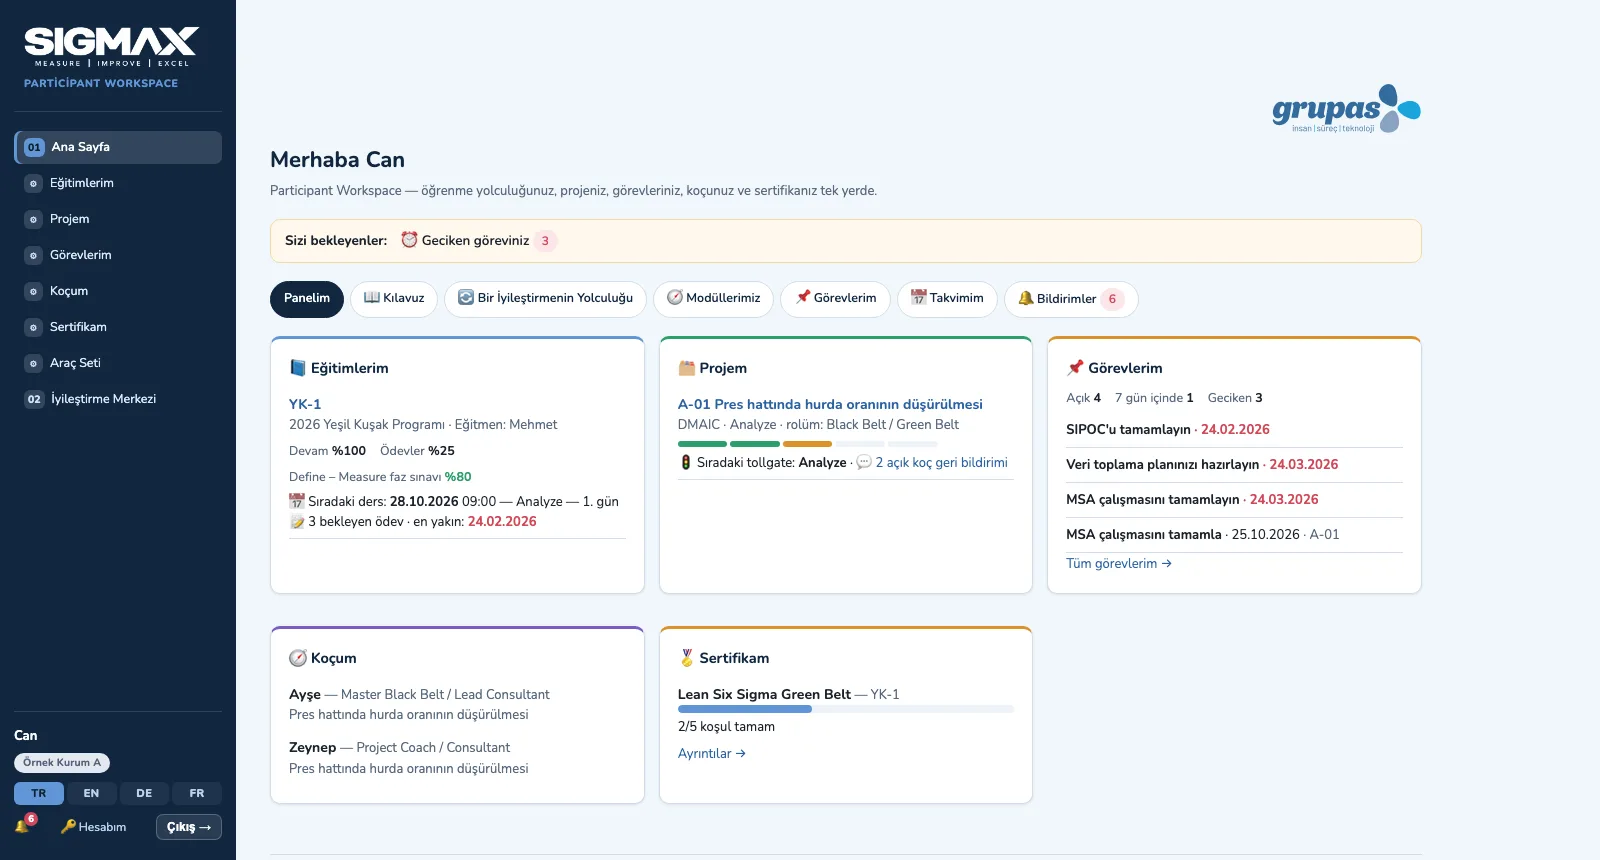Image resolution: width=1600 pixels, height=860 pixels.
Task: Switch language to EN
Action: point(91,794)
